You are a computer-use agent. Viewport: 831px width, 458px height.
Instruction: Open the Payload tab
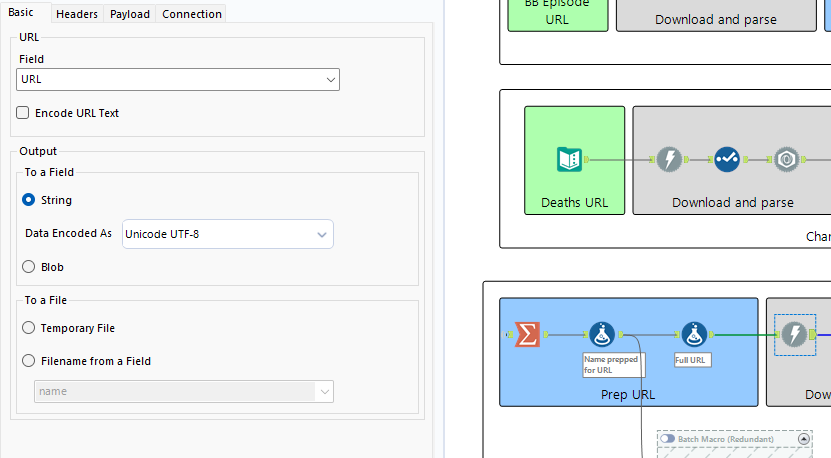click(x=130, y=14)
